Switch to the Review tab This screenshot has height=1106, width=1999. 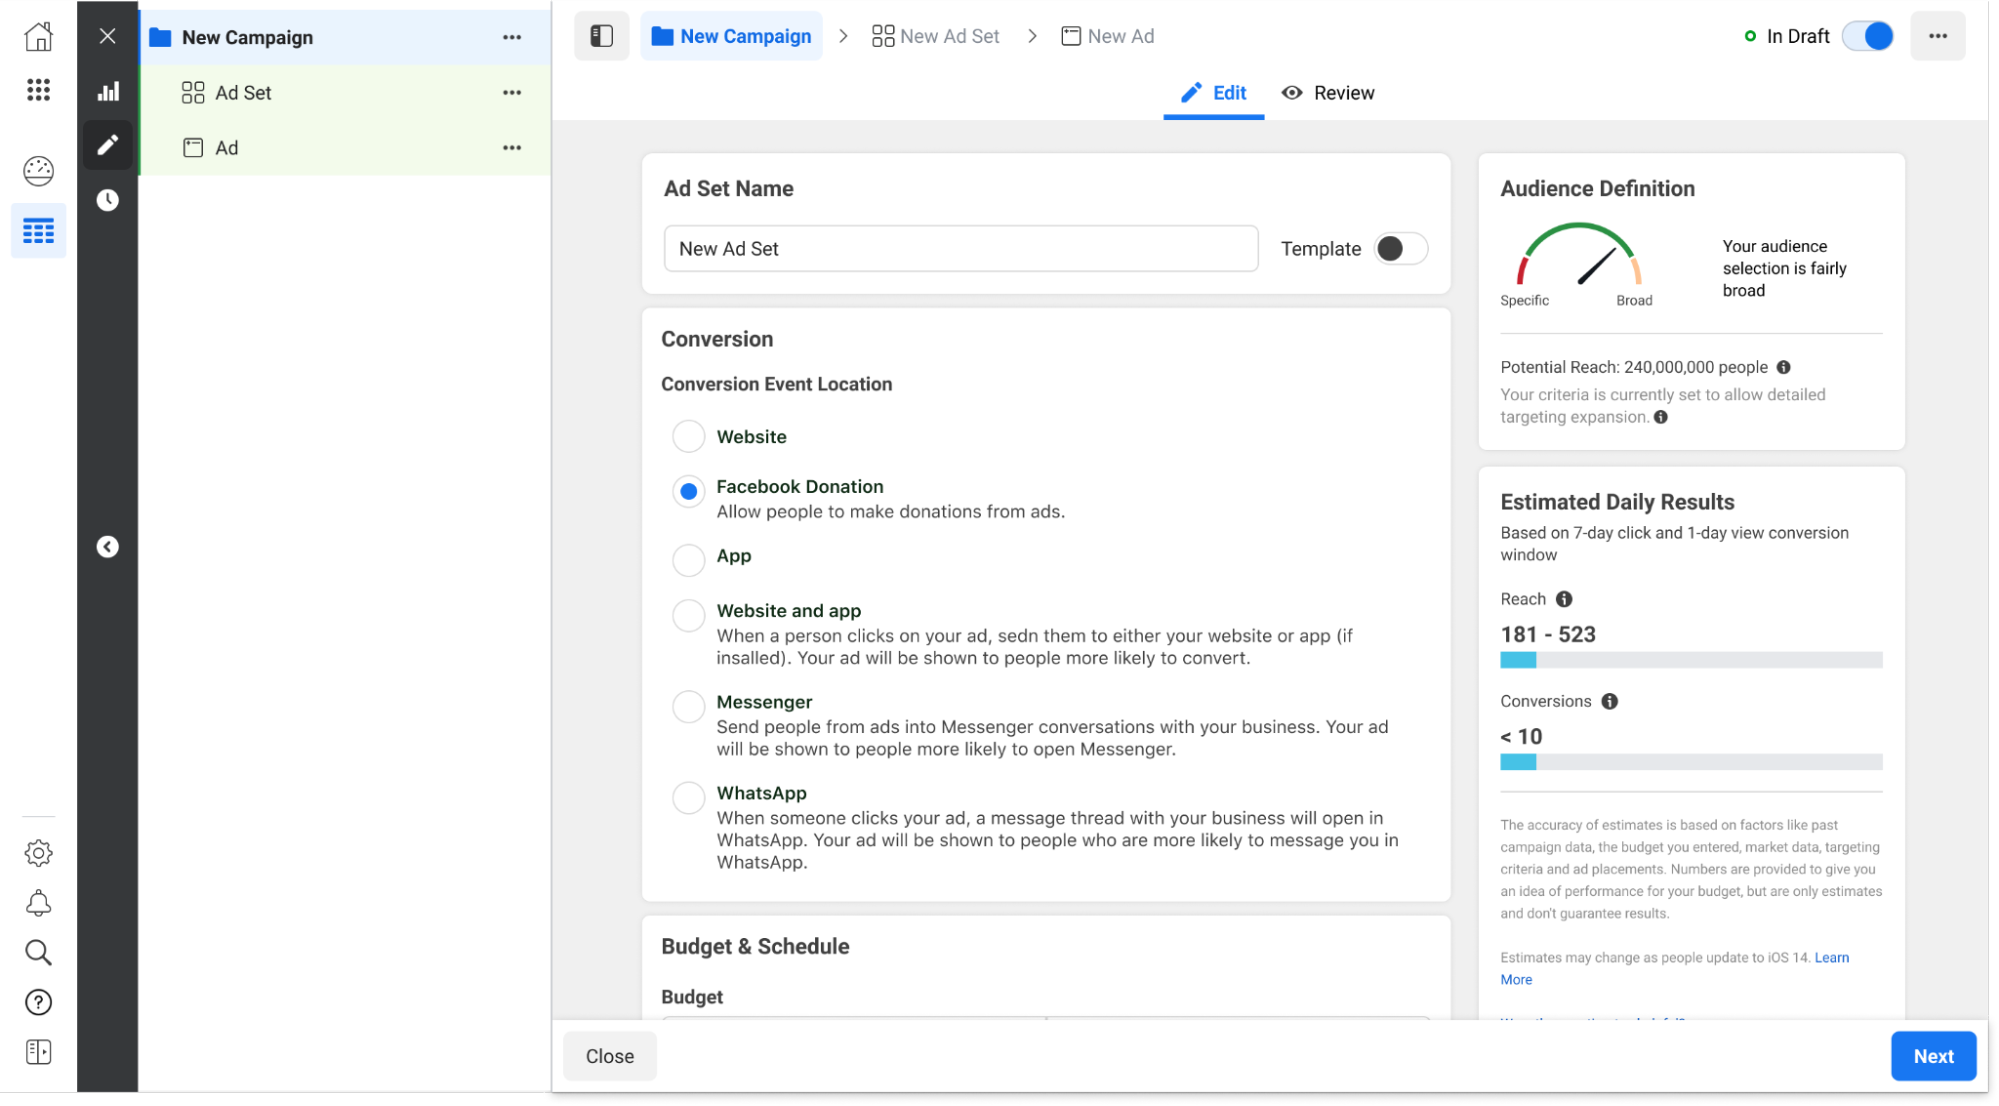(x=1343, y=93)
